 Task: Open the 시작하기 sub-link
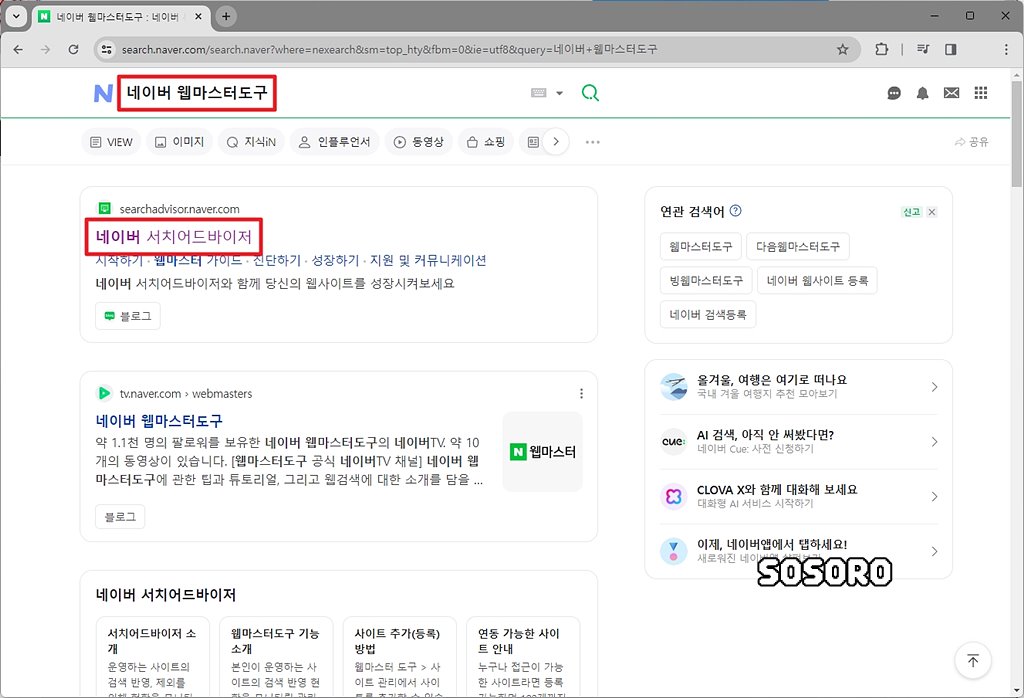pos(119,261)
